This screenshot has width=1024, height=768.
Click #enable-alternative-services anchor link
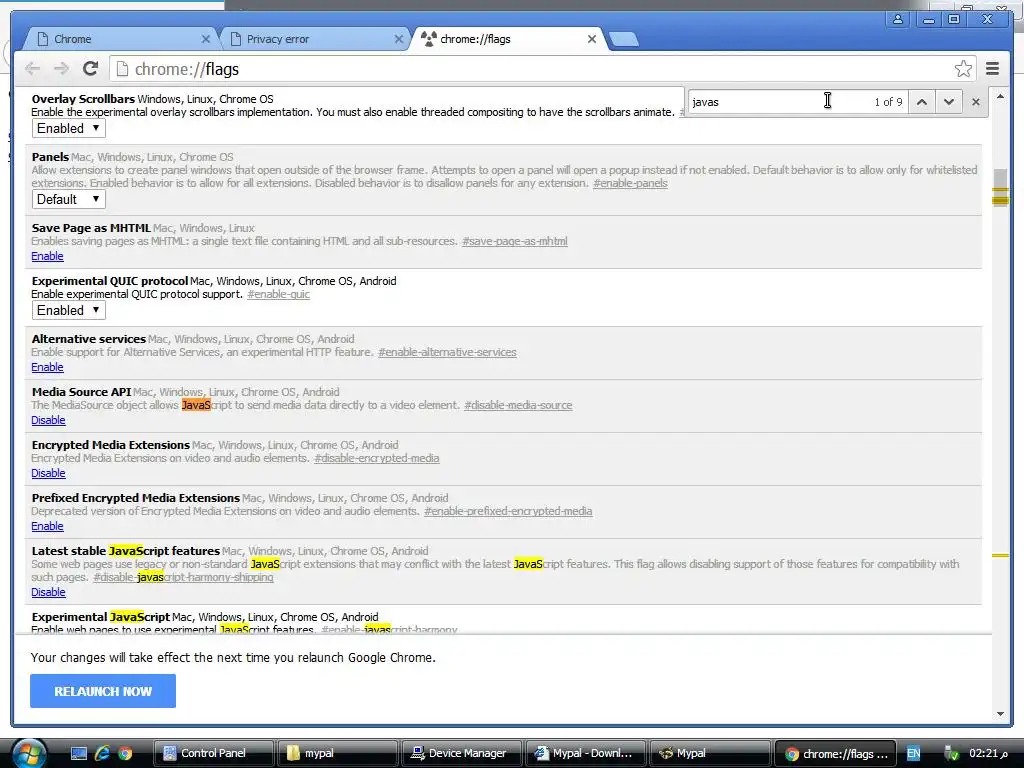(447, 352)
